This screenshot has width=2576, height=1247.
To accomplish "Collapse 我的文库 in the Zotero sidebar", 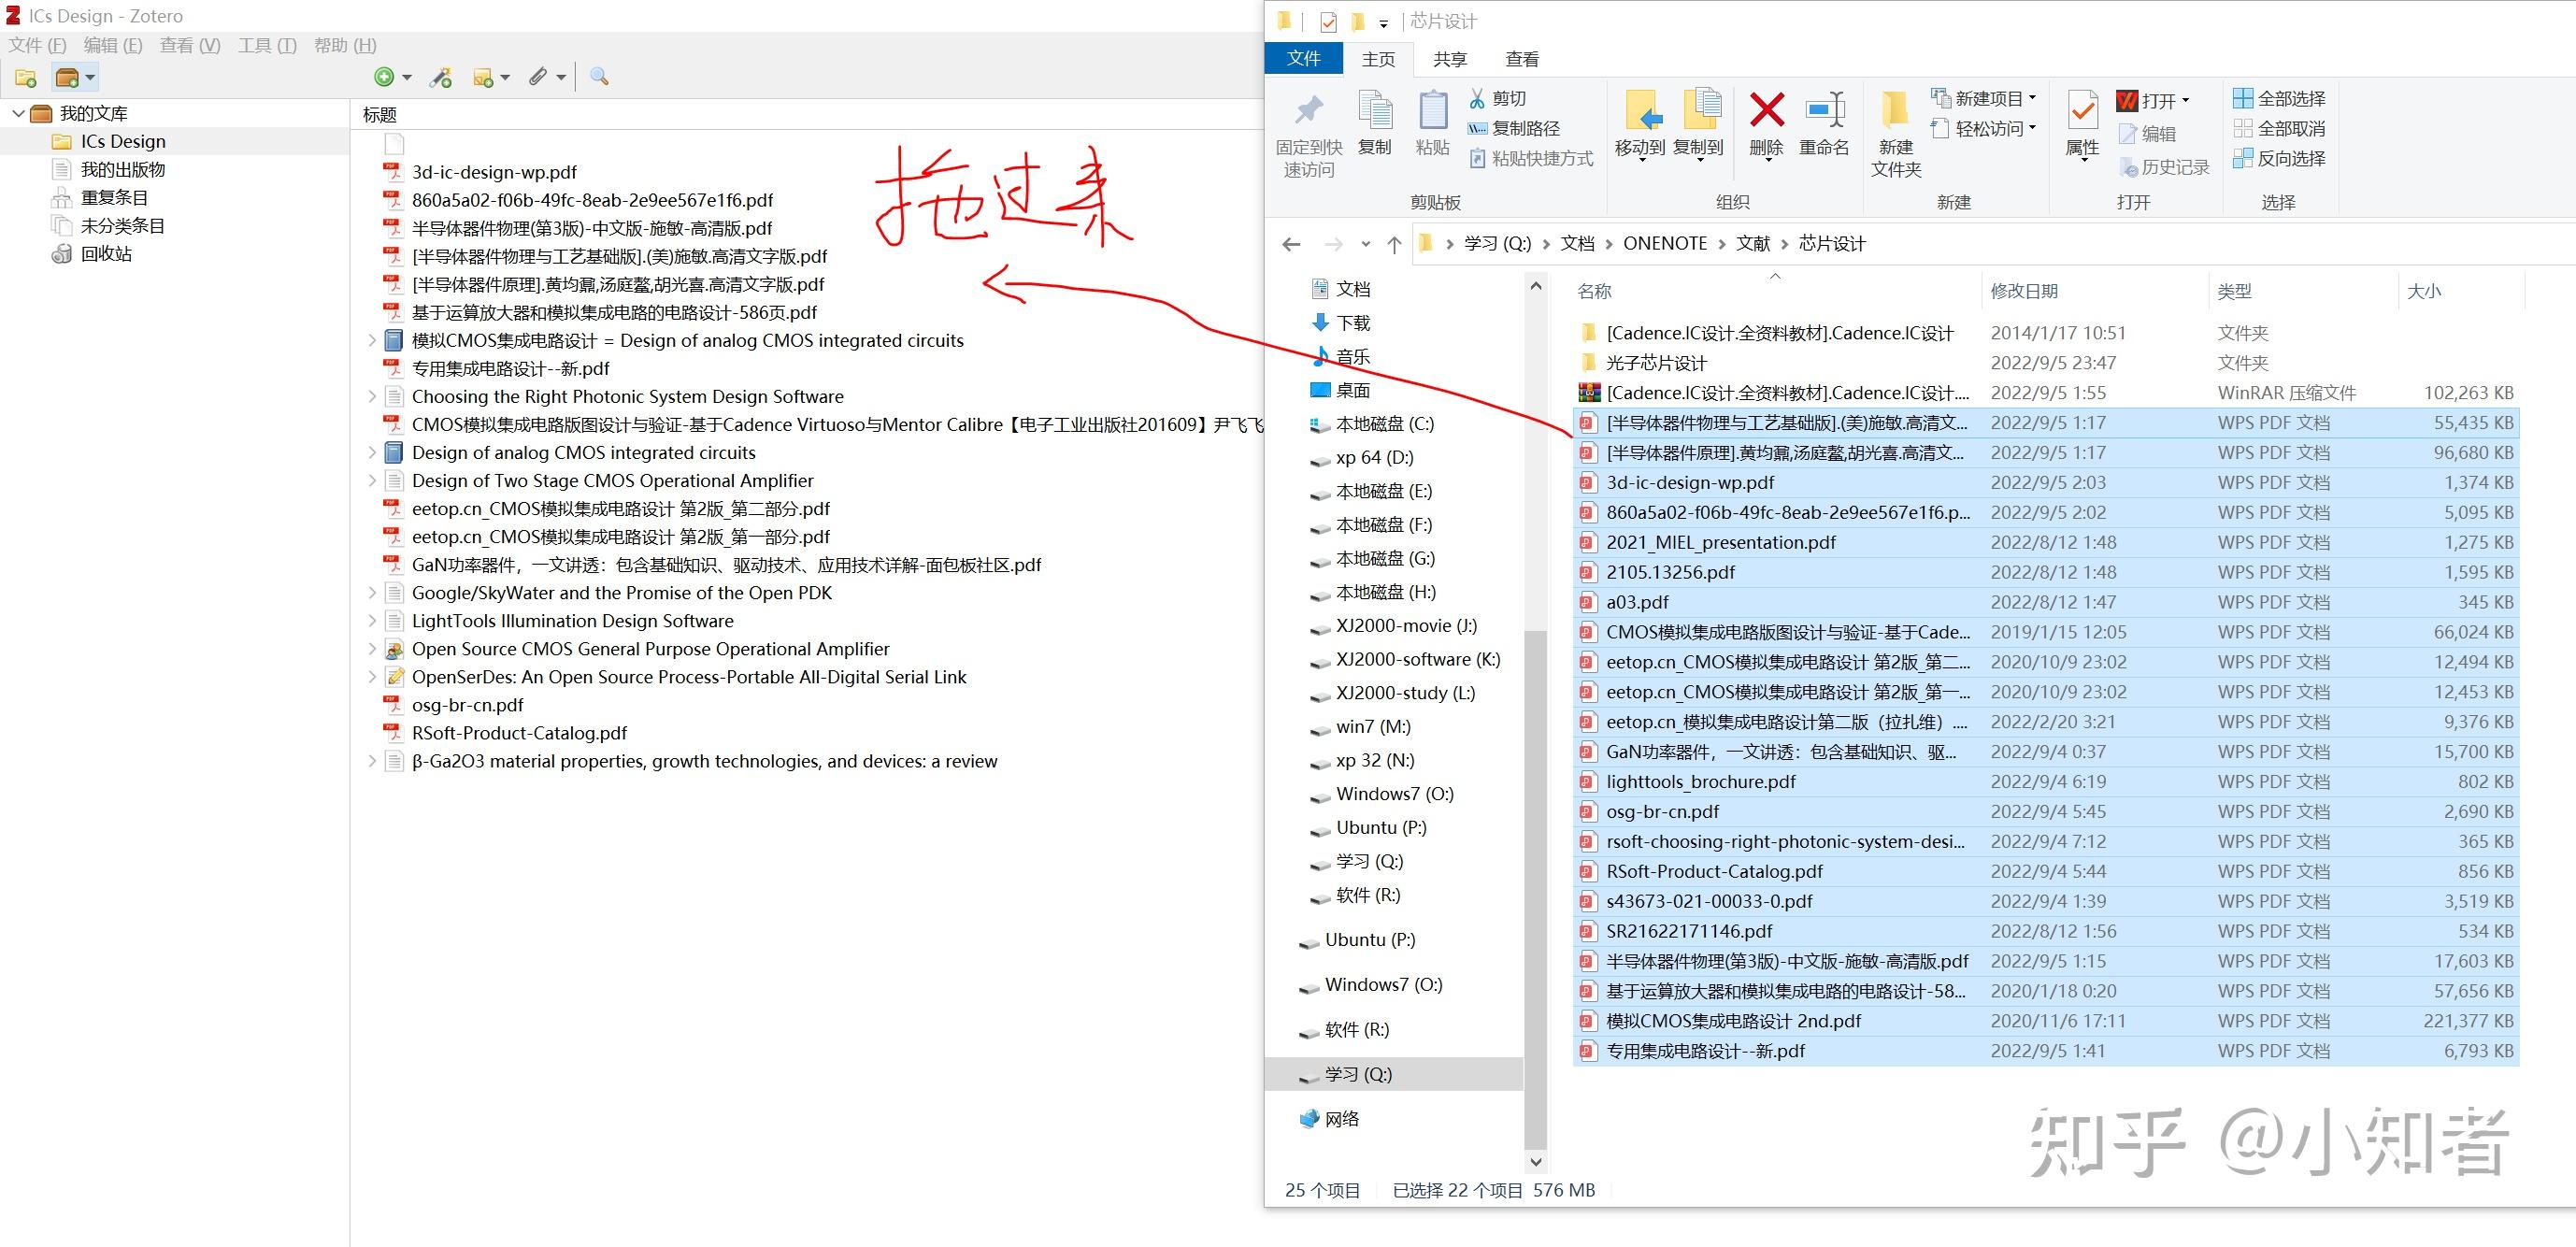I will 17,112.
